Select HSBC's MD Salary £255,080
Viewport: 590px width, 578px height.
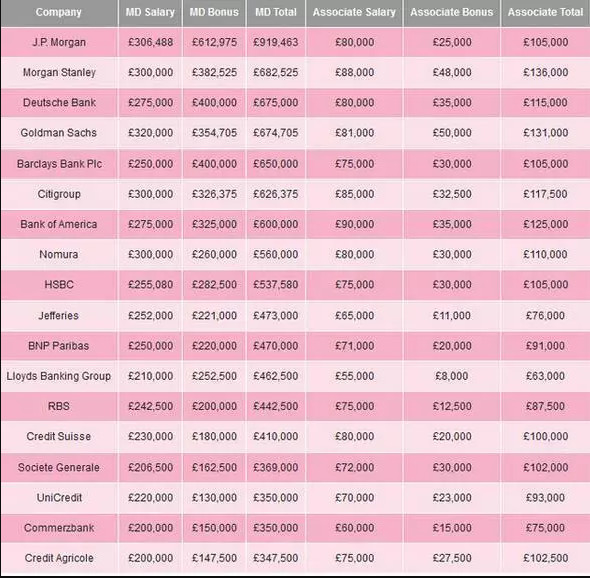(151, 284)
